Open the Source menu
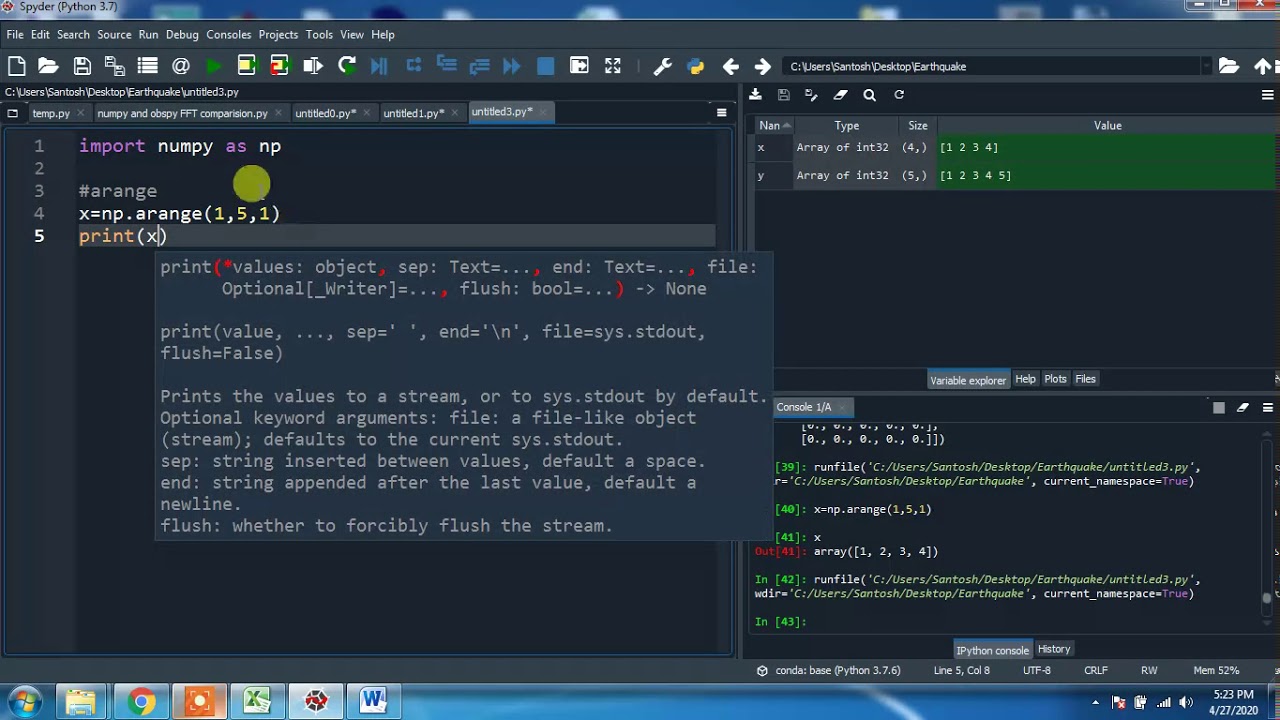 pos(114,34)
